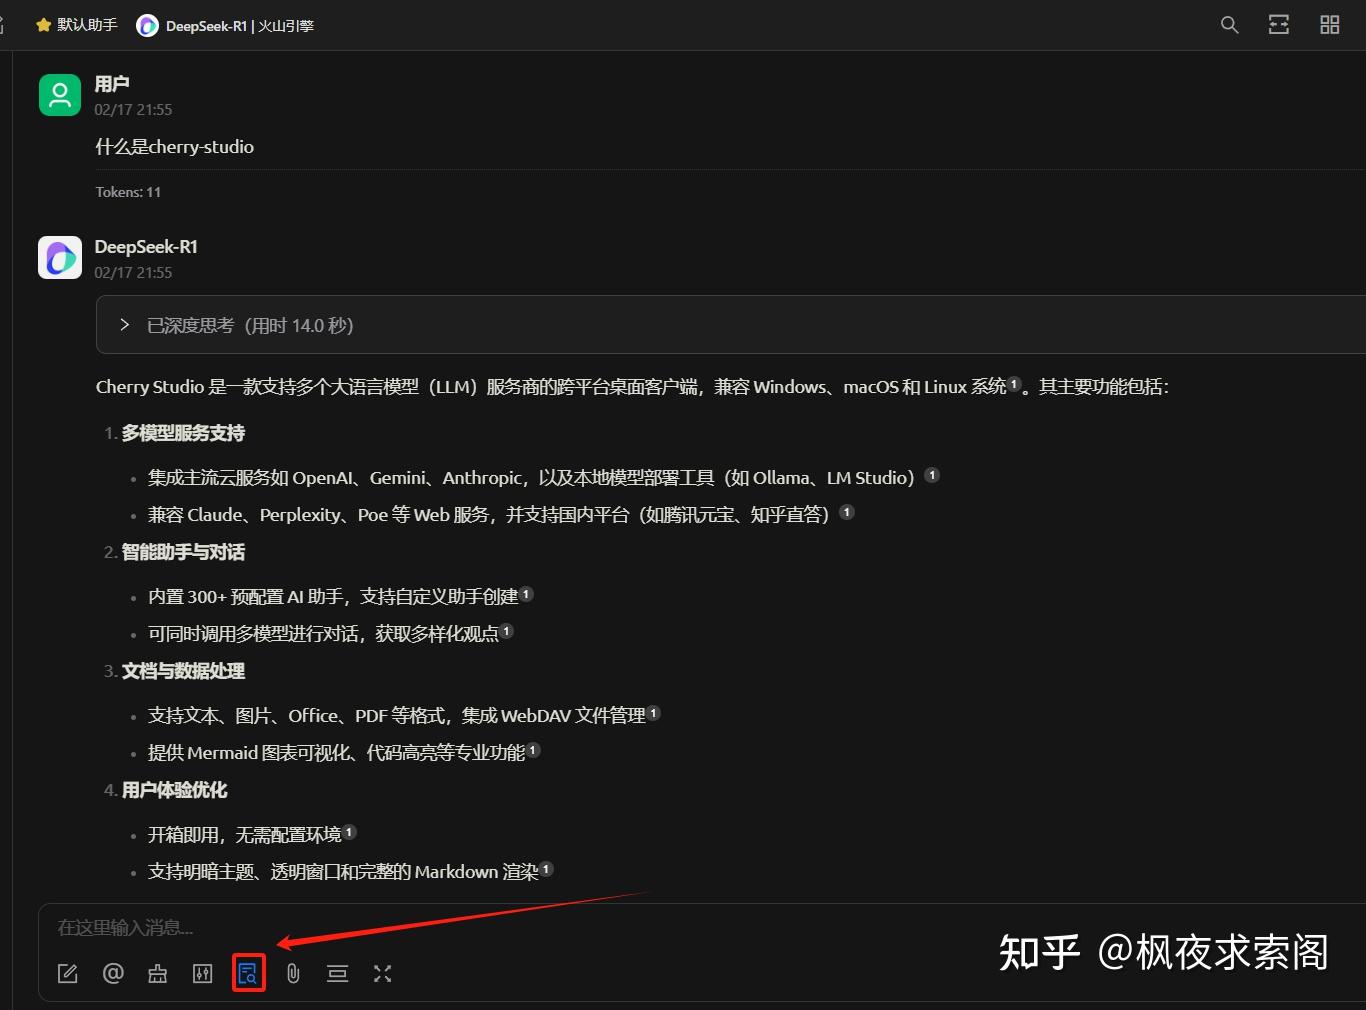Toggle chat width with the expand-width icon
This screenshot has width=1366, height=1010.
coord(1278,25)
